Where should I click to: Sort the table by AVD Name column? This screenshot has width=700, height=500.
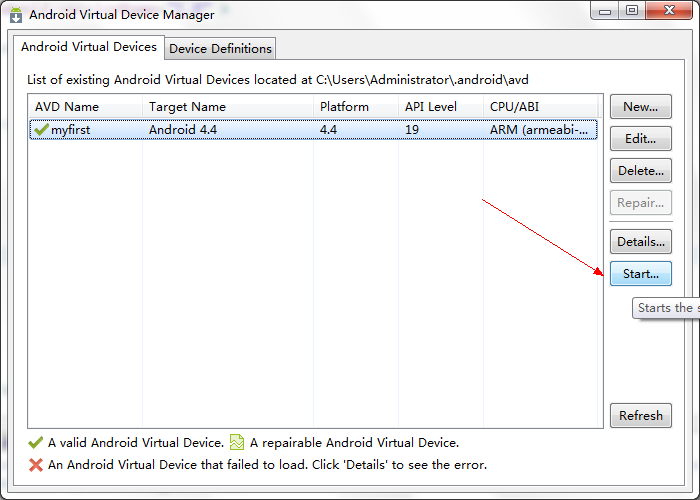[x=85, y=107]
